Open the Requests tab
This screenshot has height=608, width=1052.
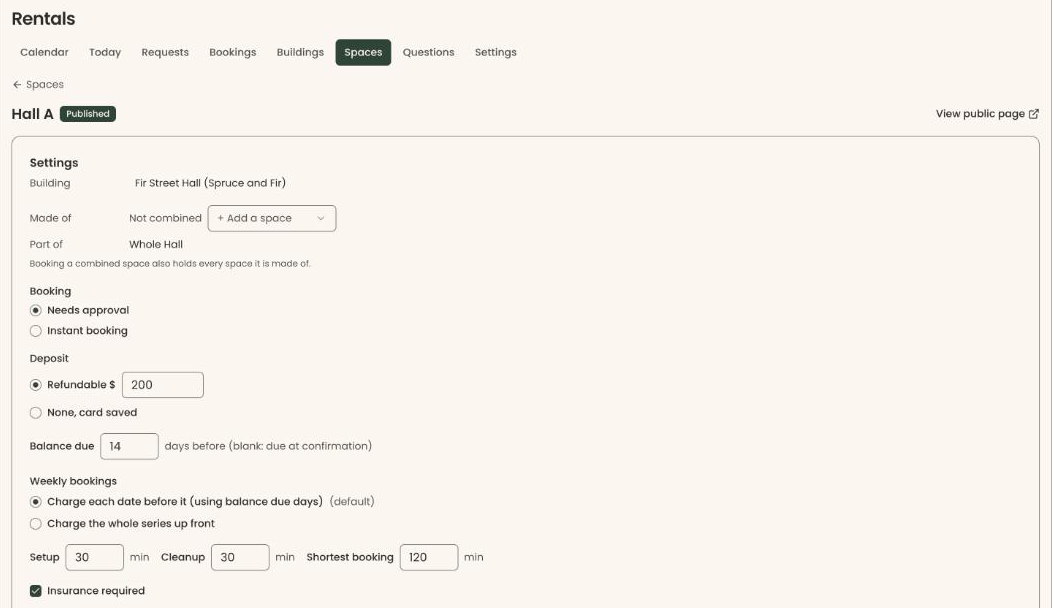165,52
